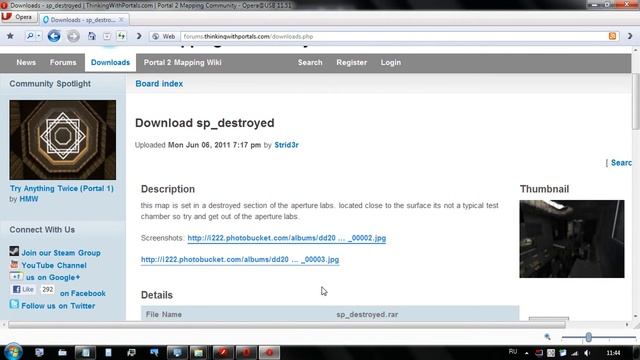The height and width of the screenshot is (360, 640).
Task: Click the Twitter bird icon
Action: click(14, 304)
